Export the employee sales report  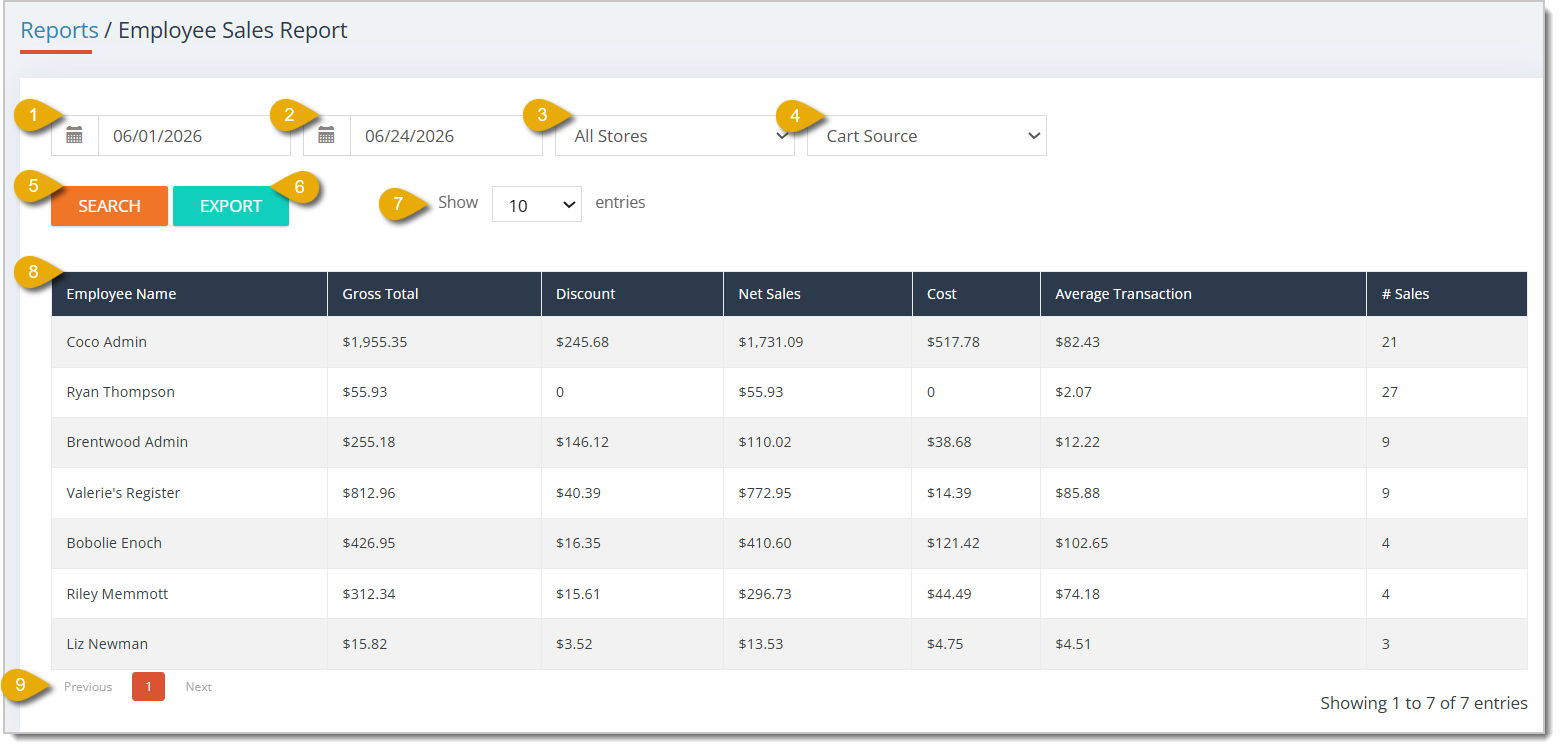tap(231, 206)
